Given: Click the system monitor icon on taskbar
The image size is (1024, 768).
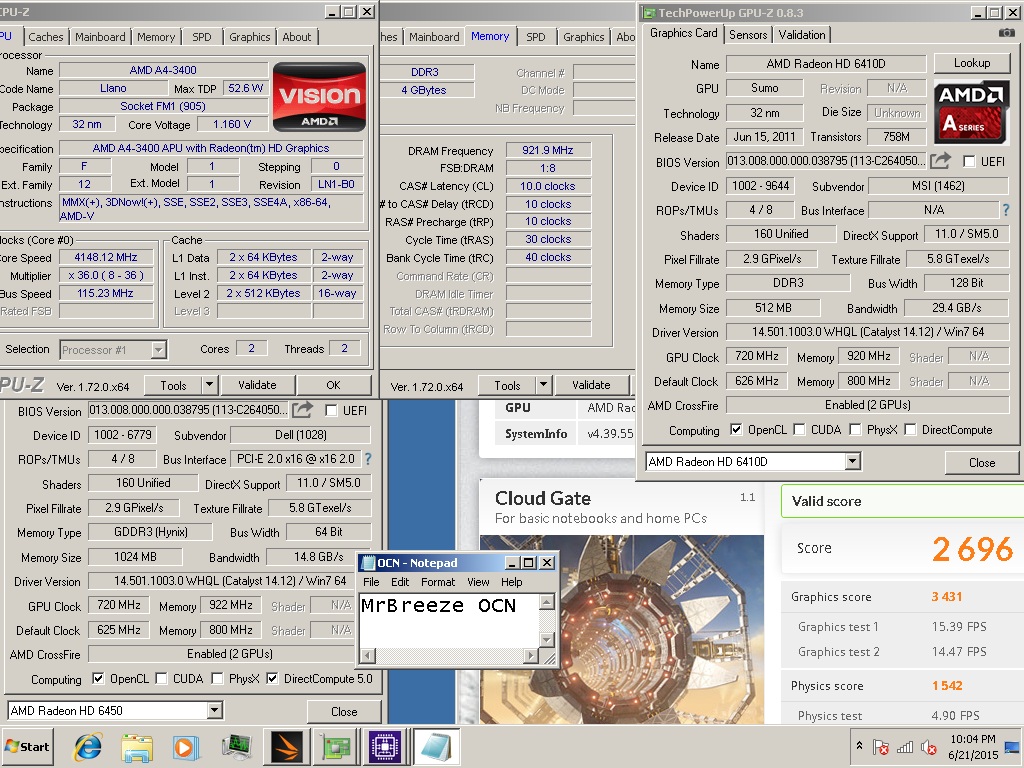Looking at the screenshot, I should point(236,747).
